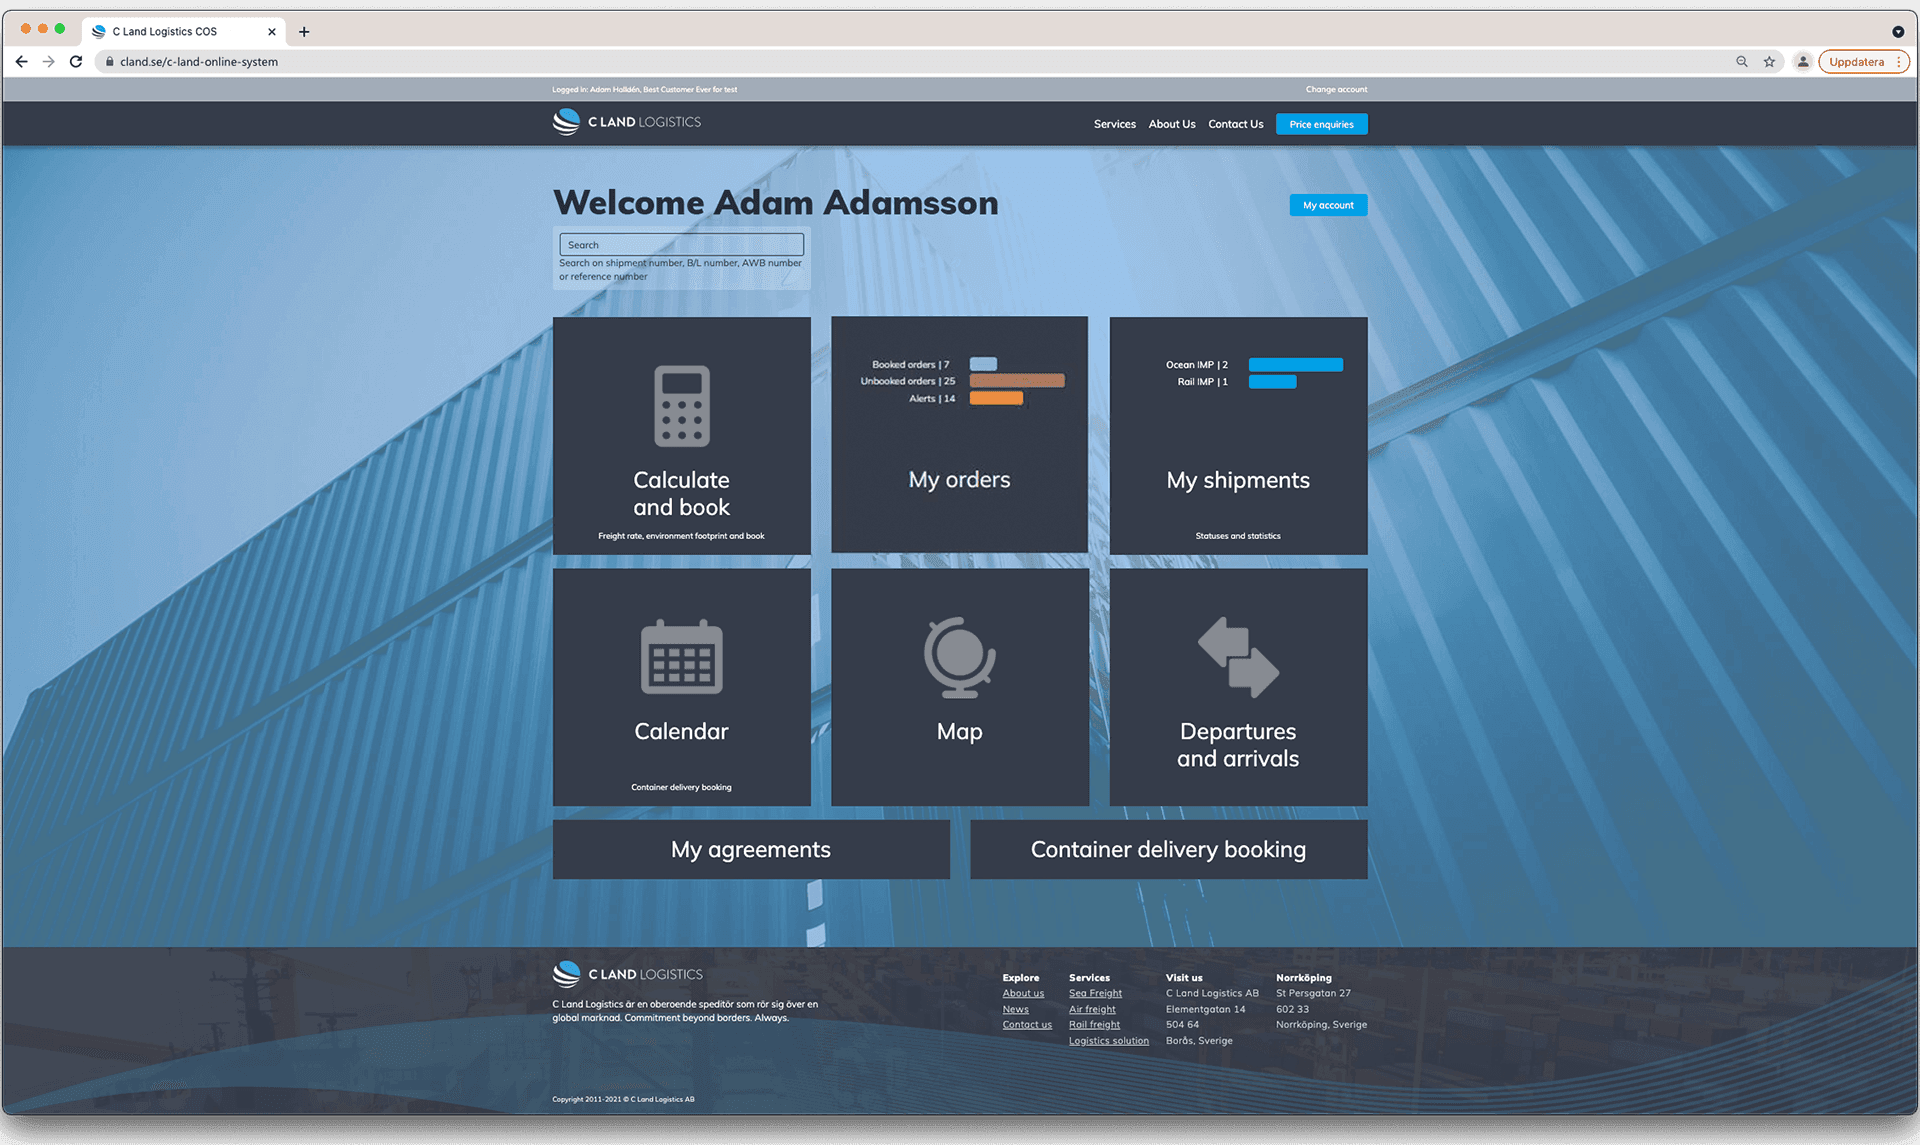Open the My agreements tile
Screen dimensions: 1920x1145
pyautogui.click(x=751, y=850)
